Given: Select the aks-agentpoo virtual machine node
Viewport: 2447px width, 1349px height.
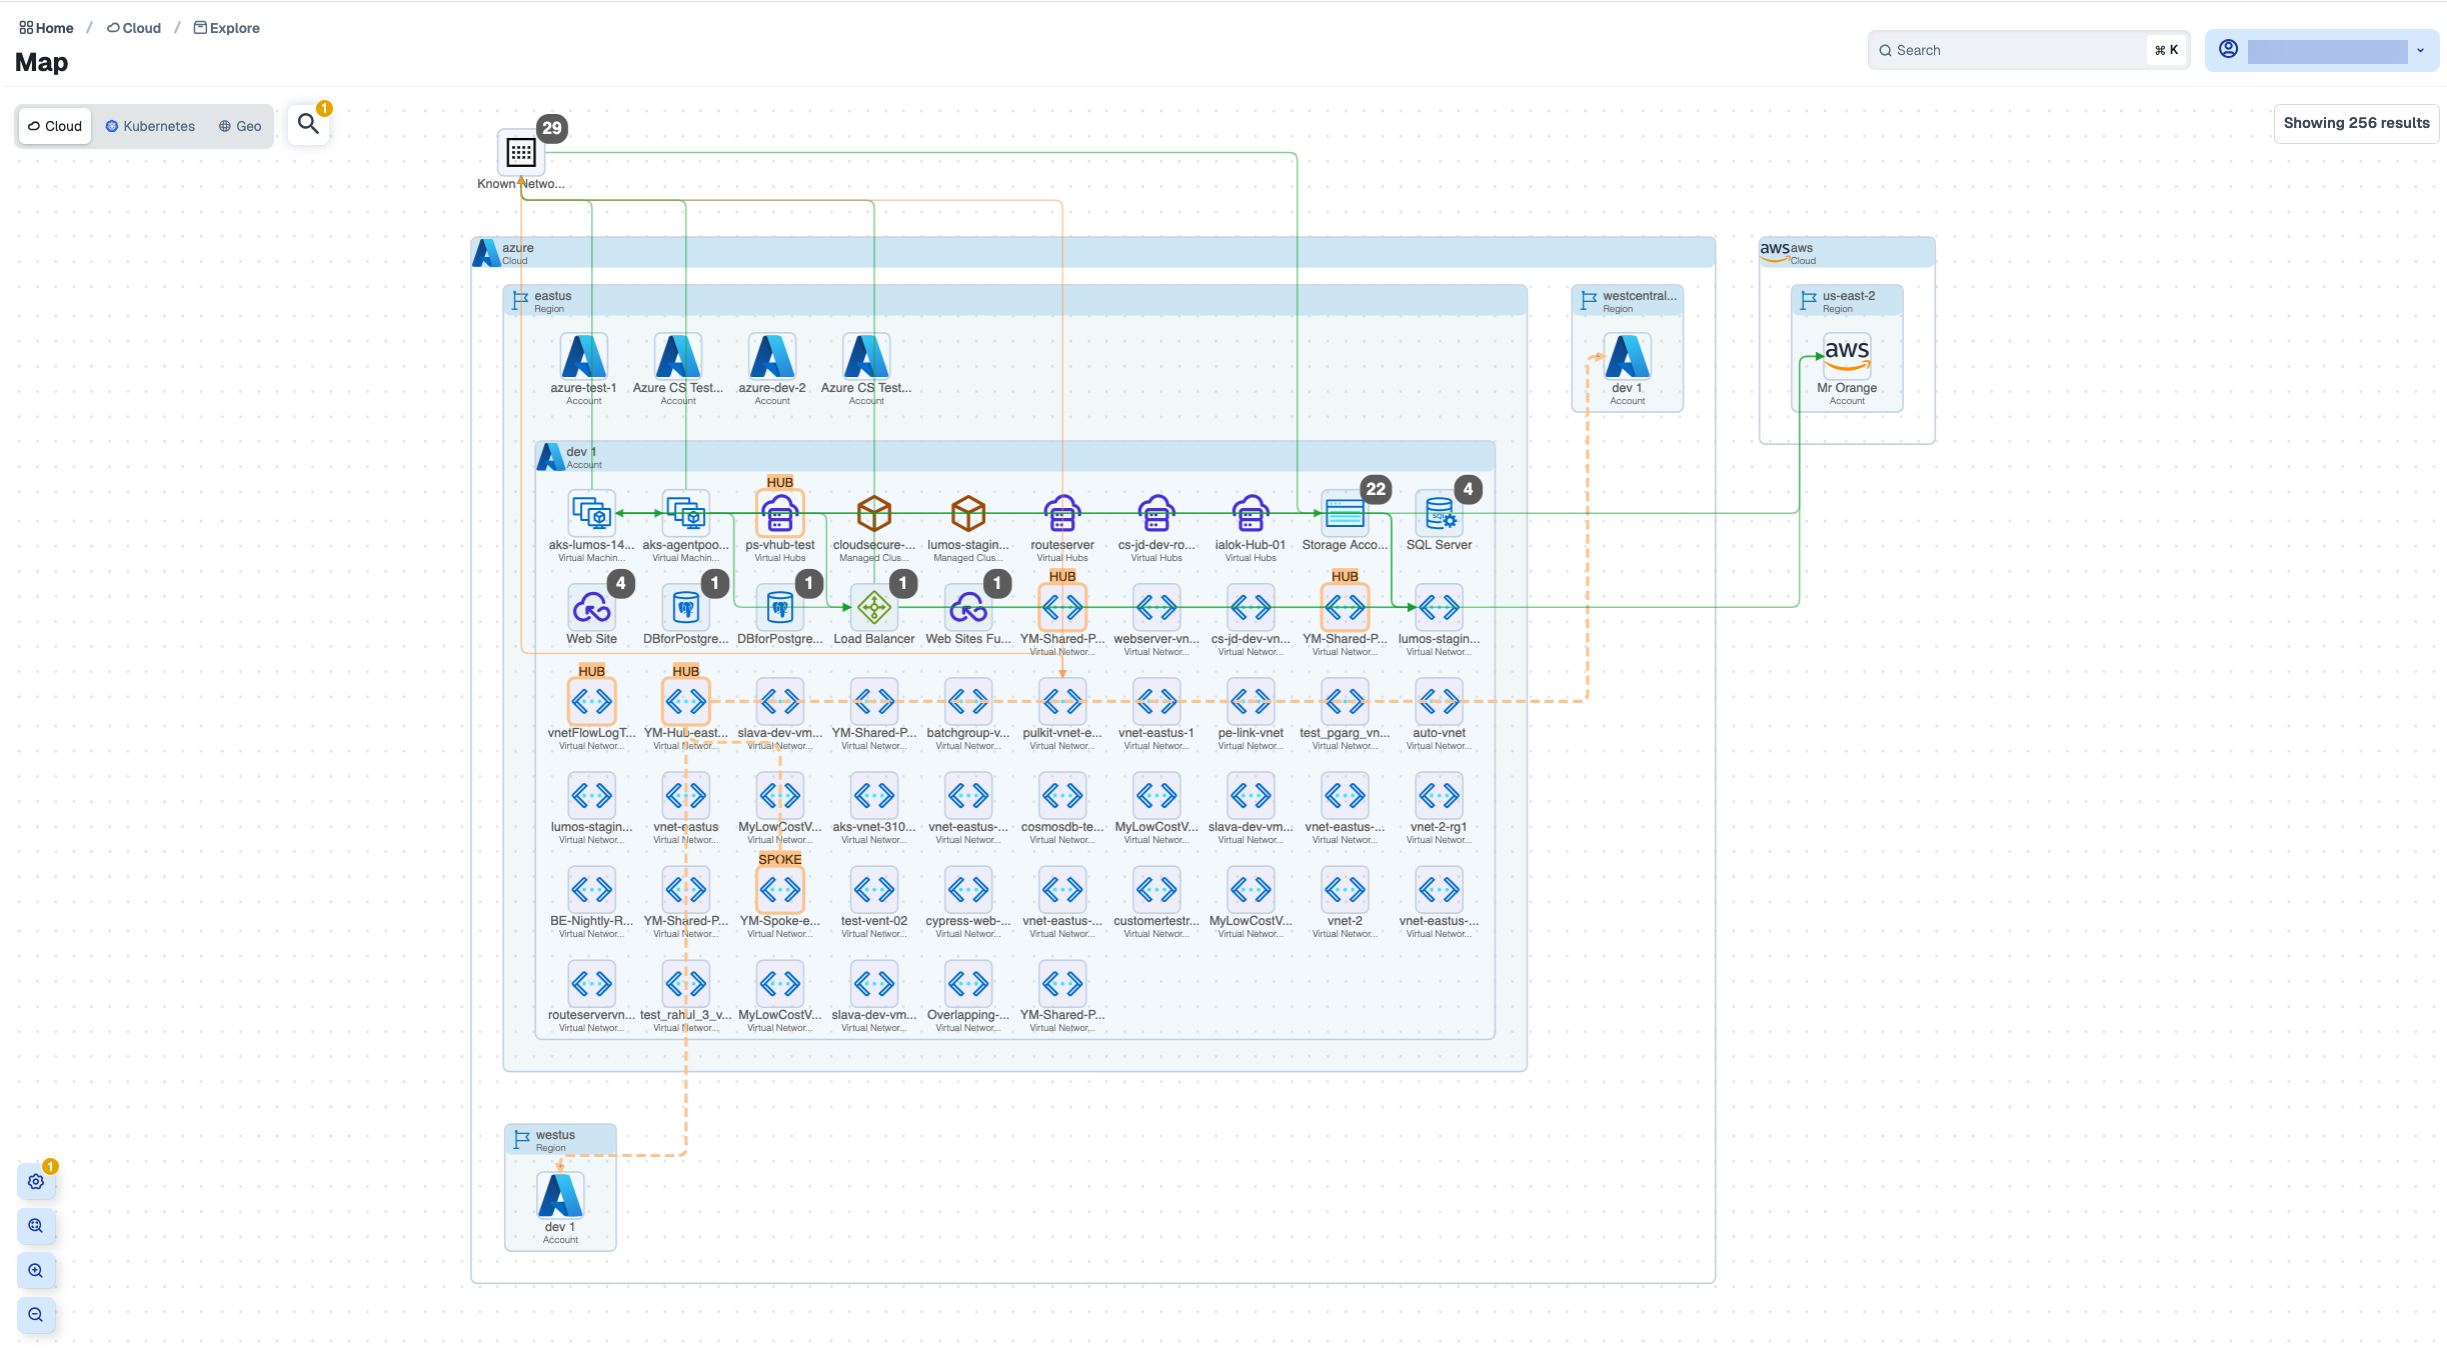Looking at the screenshot, I should (x=686, y=514).
